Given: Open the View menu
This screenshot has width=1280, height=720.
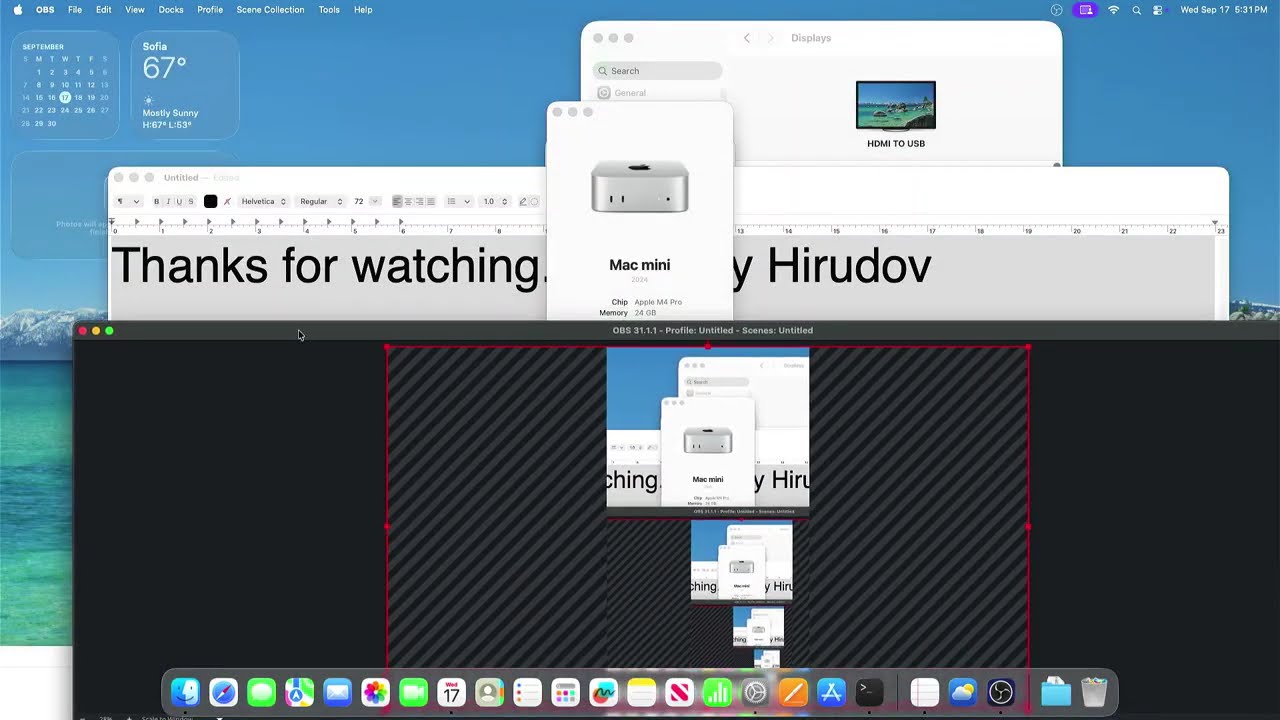Looking at the screenshot, I should (135, 10).
